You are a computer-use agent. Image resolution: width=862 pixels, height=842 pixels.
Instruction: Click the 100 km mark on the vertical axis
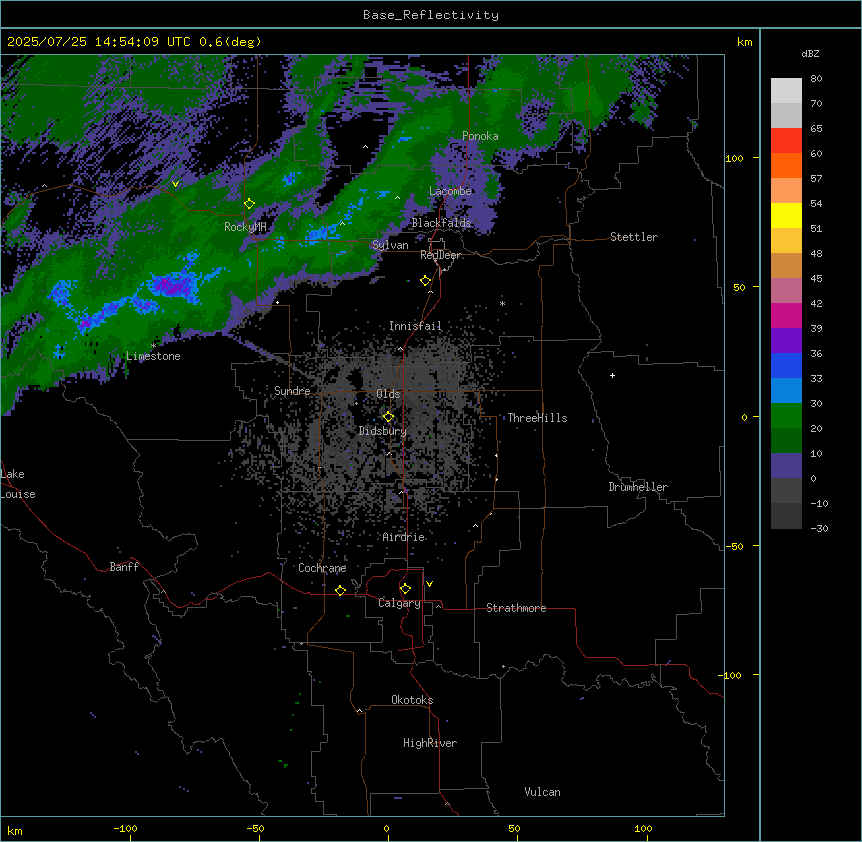pyautogui.click(x=734, y=158)
